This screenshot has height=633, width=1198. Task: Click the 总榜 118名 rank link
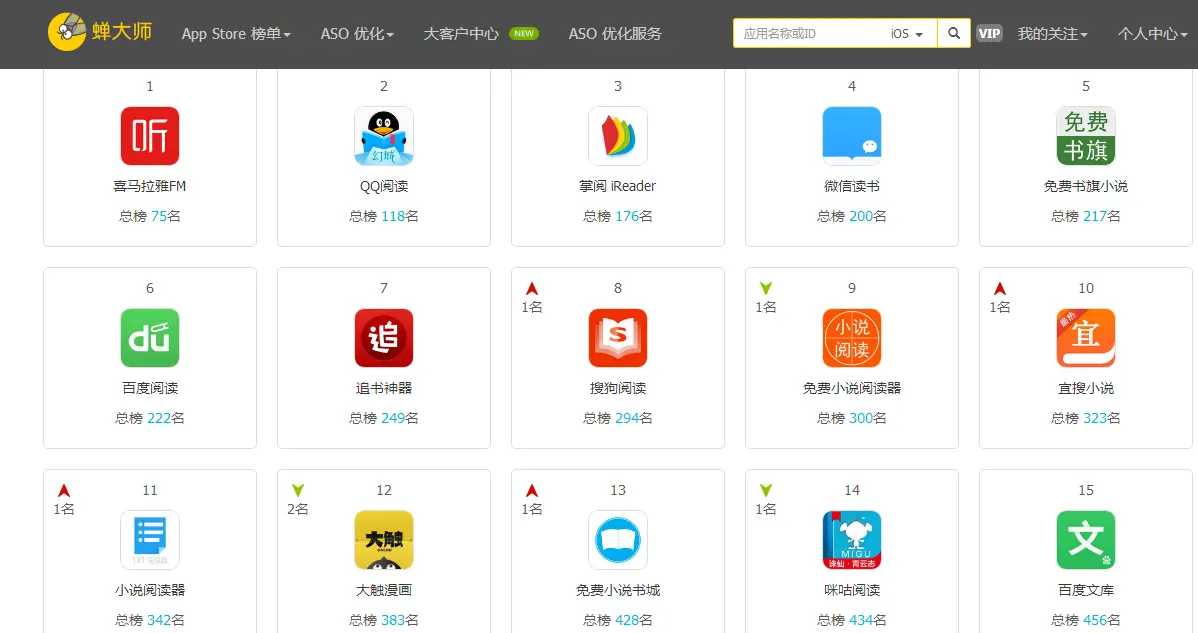(384, 216)
